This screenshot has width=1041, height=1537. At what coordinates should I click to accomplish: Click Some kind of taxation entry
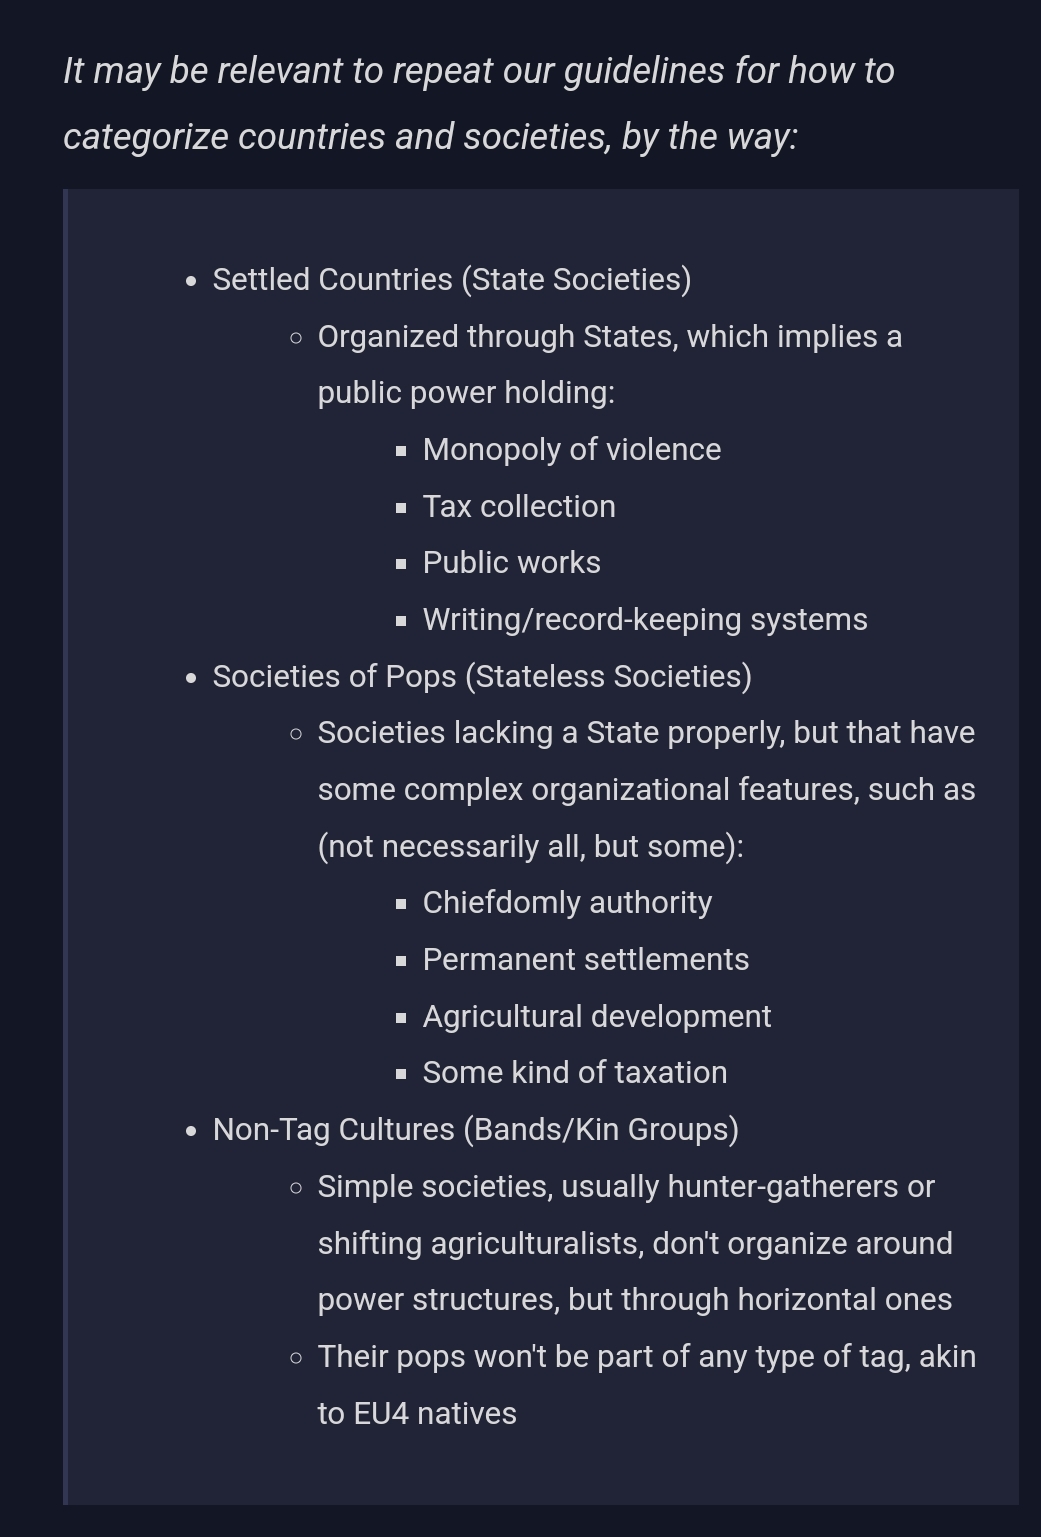[x=575, y=1072]
